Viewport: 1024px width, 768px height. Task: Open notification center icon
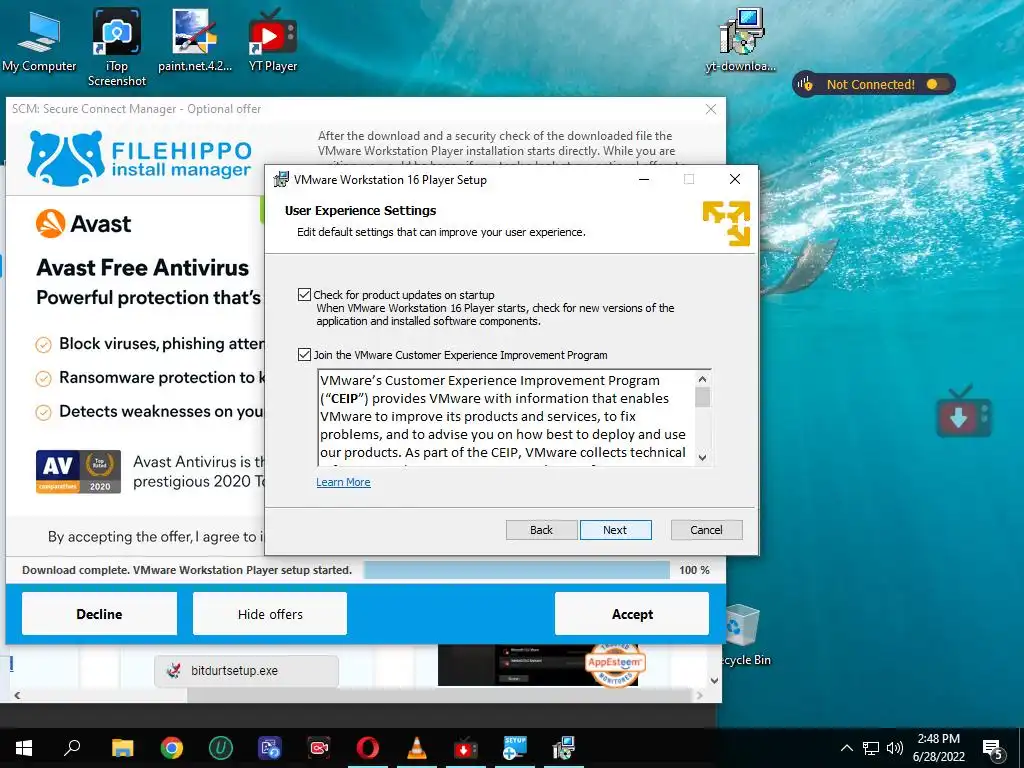click(x=993, y=749)
